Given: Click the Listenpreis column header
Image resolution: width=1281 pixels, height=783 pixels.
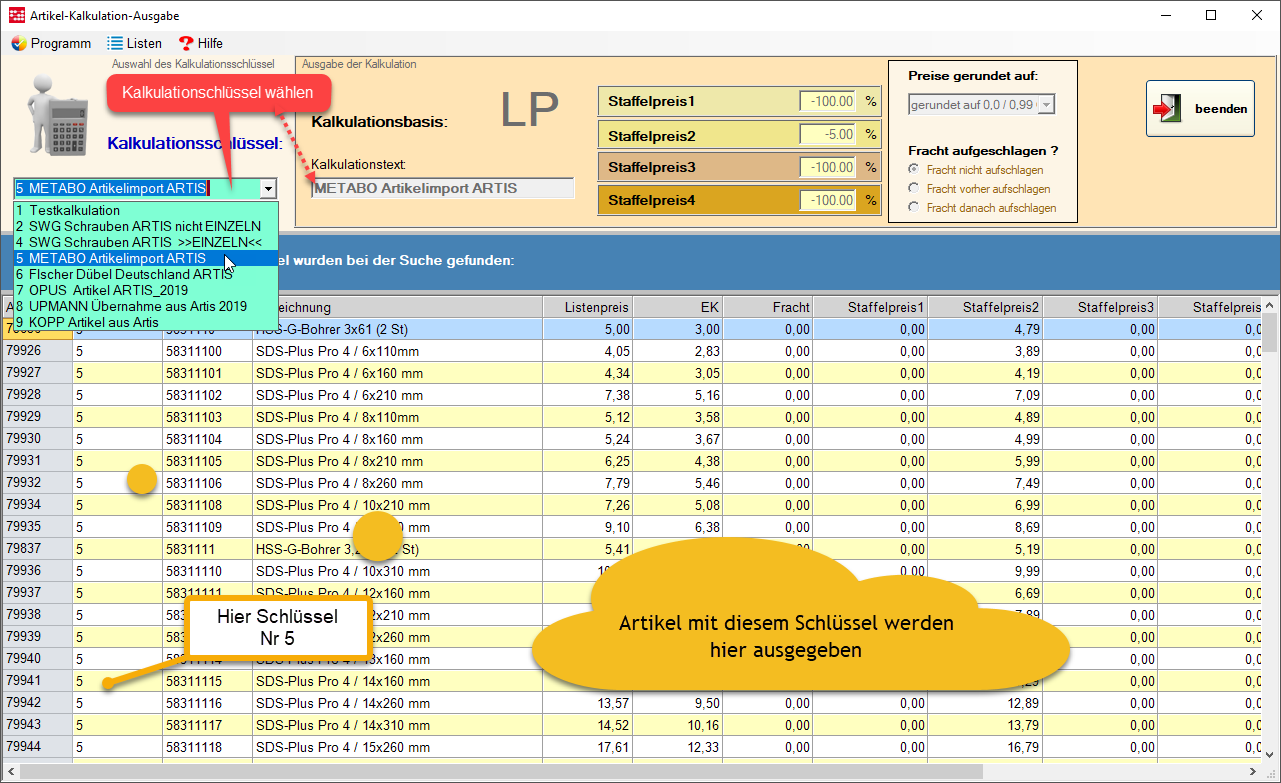Looking at the screenshot, I should click(588, 307).
